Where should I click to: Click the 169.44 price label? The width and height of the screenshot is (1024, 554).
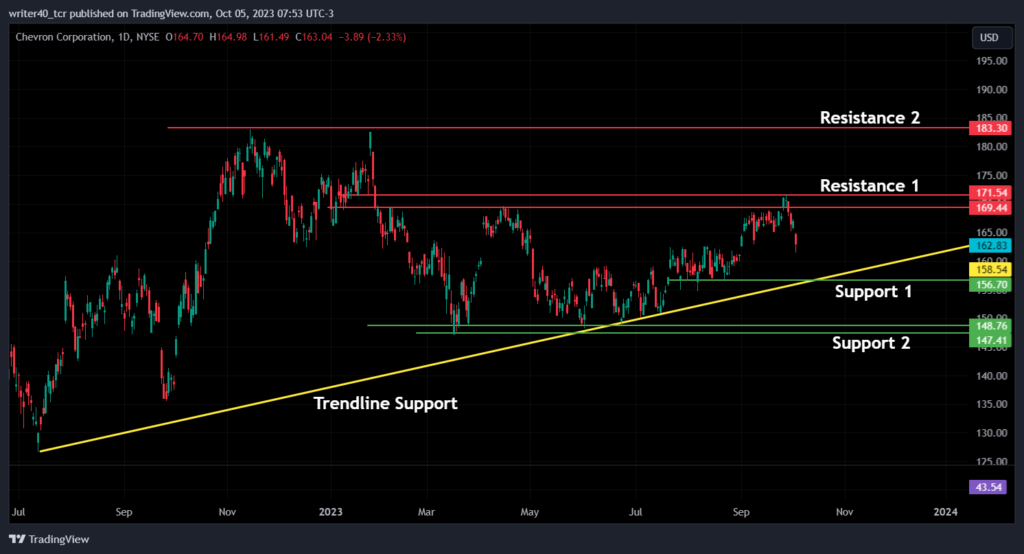990,208
